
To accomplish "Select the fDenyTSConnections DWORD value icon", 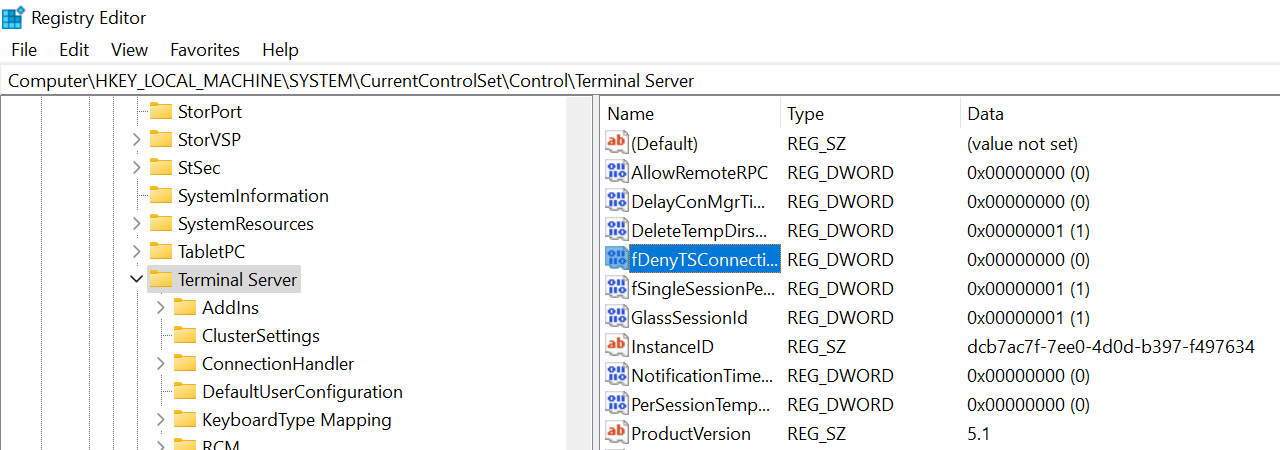I will pos(617,259).
